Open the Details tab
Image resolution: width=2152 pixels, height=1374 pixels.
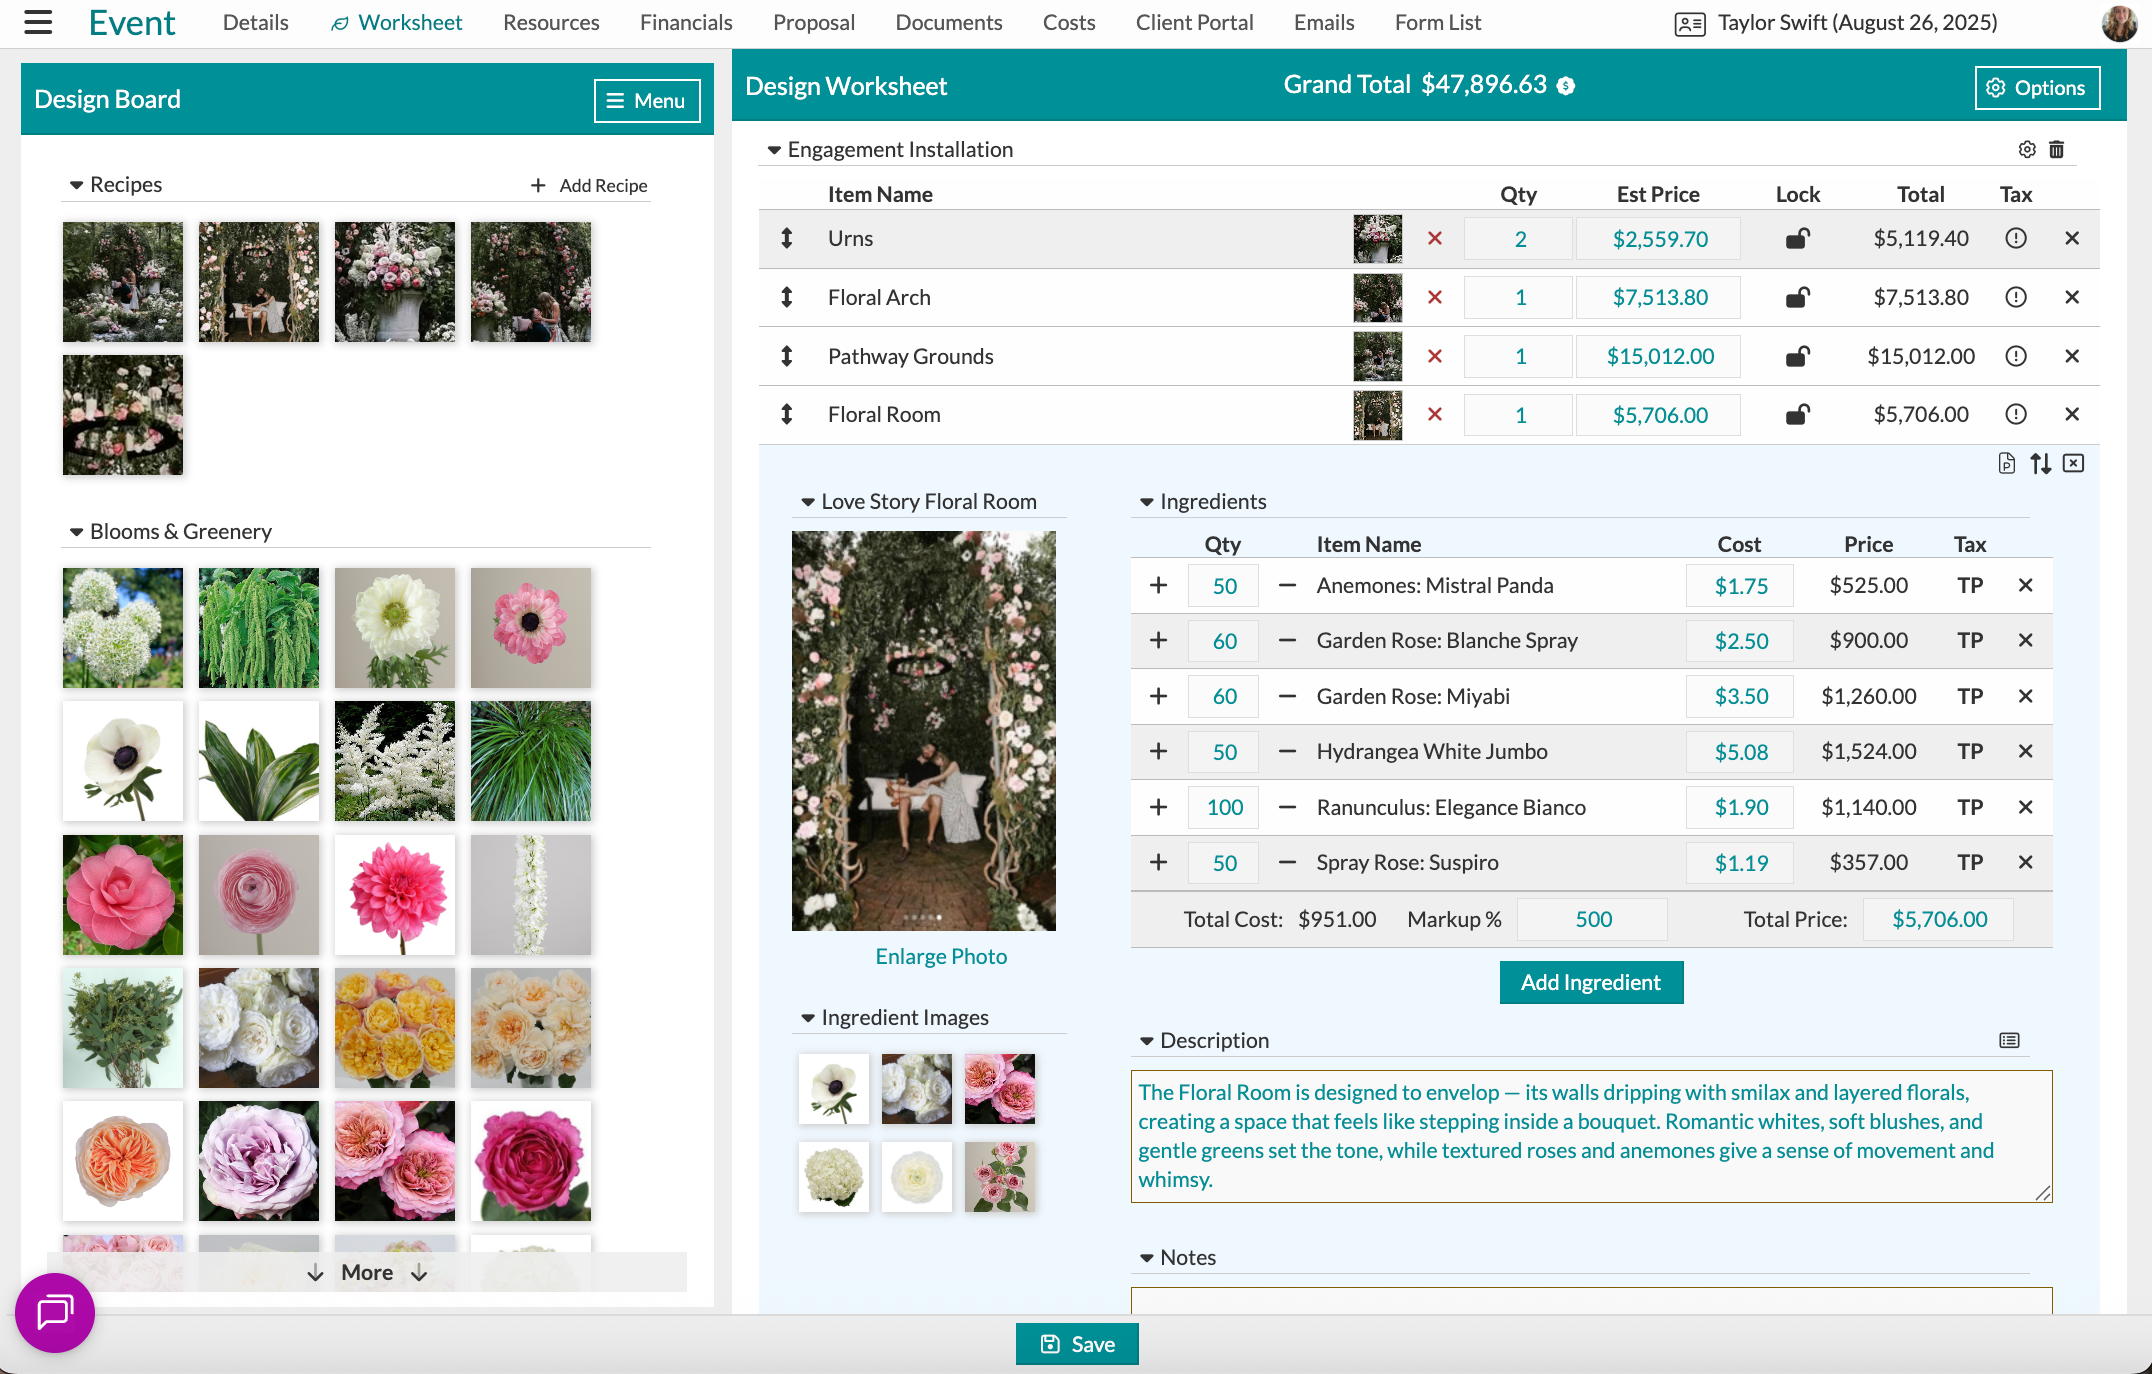(255, 22)
